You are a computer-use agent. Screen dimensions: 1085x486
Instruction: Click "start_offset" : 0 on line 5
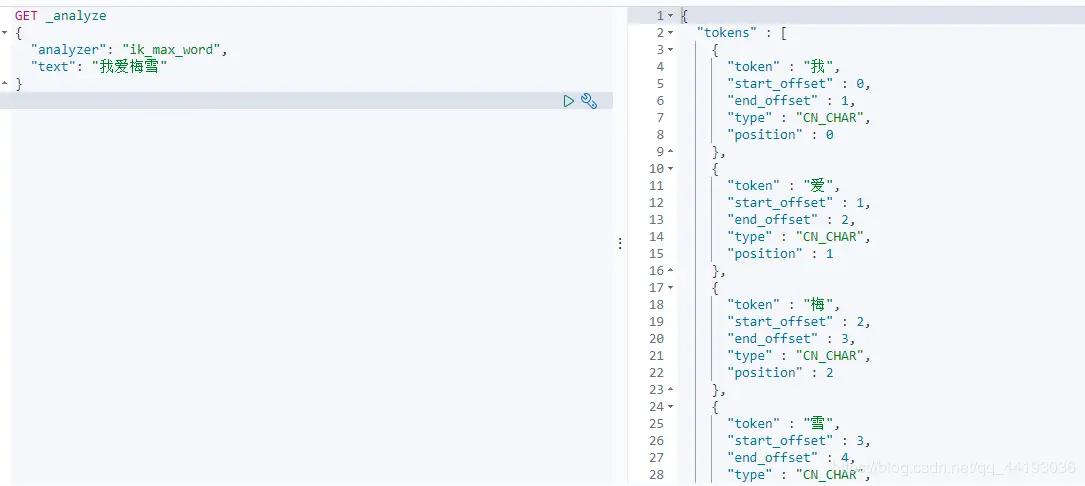(x=798, y=84)
